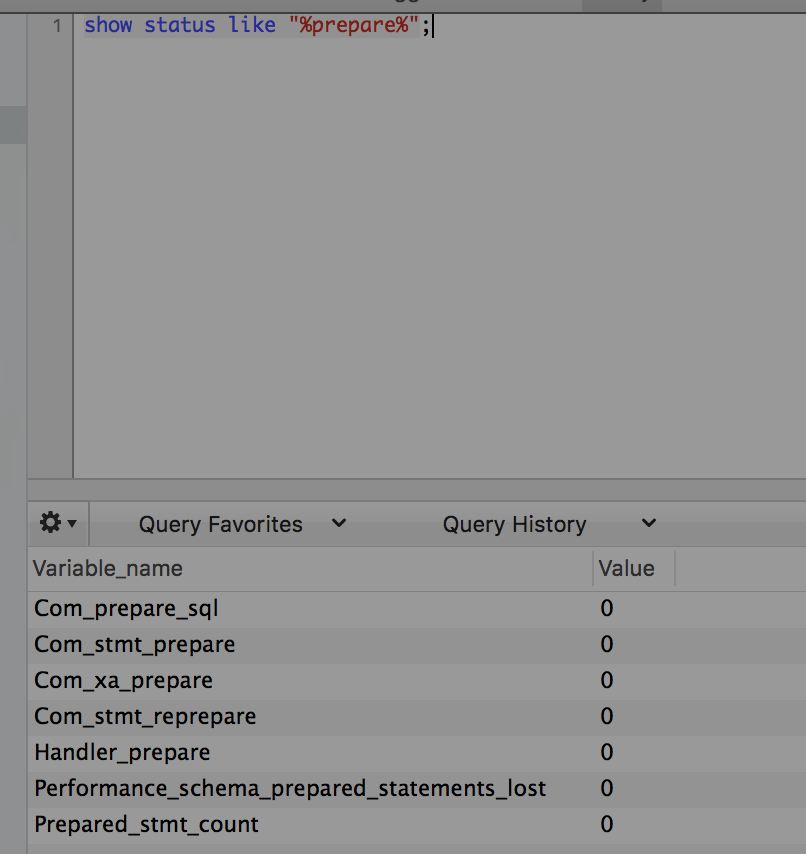Select the Handler_prepare row
The width and height of the screenshot is (806, 854).
click(x=417, y=752)
